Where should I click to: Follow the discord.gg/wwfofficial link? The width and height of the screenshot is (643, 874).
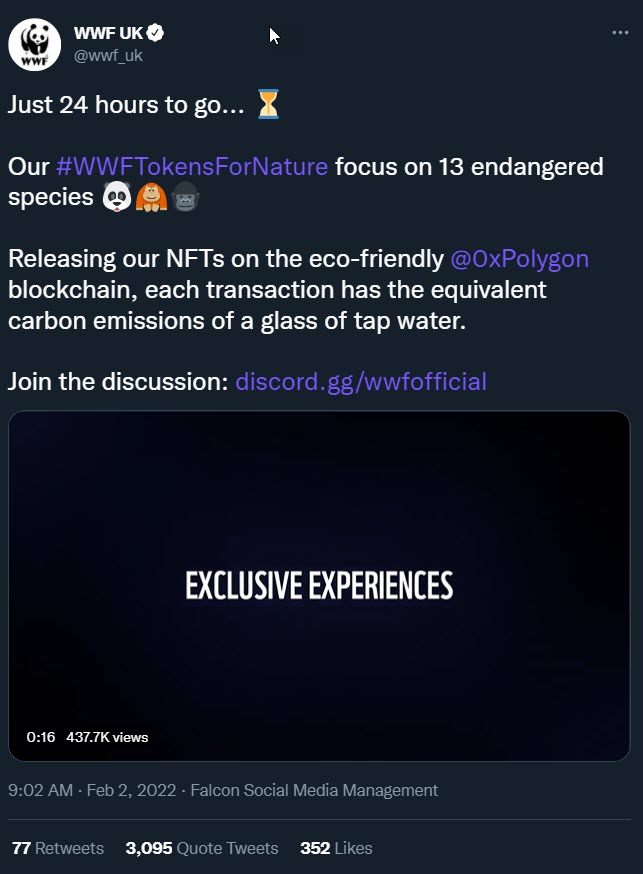[360, 381]
